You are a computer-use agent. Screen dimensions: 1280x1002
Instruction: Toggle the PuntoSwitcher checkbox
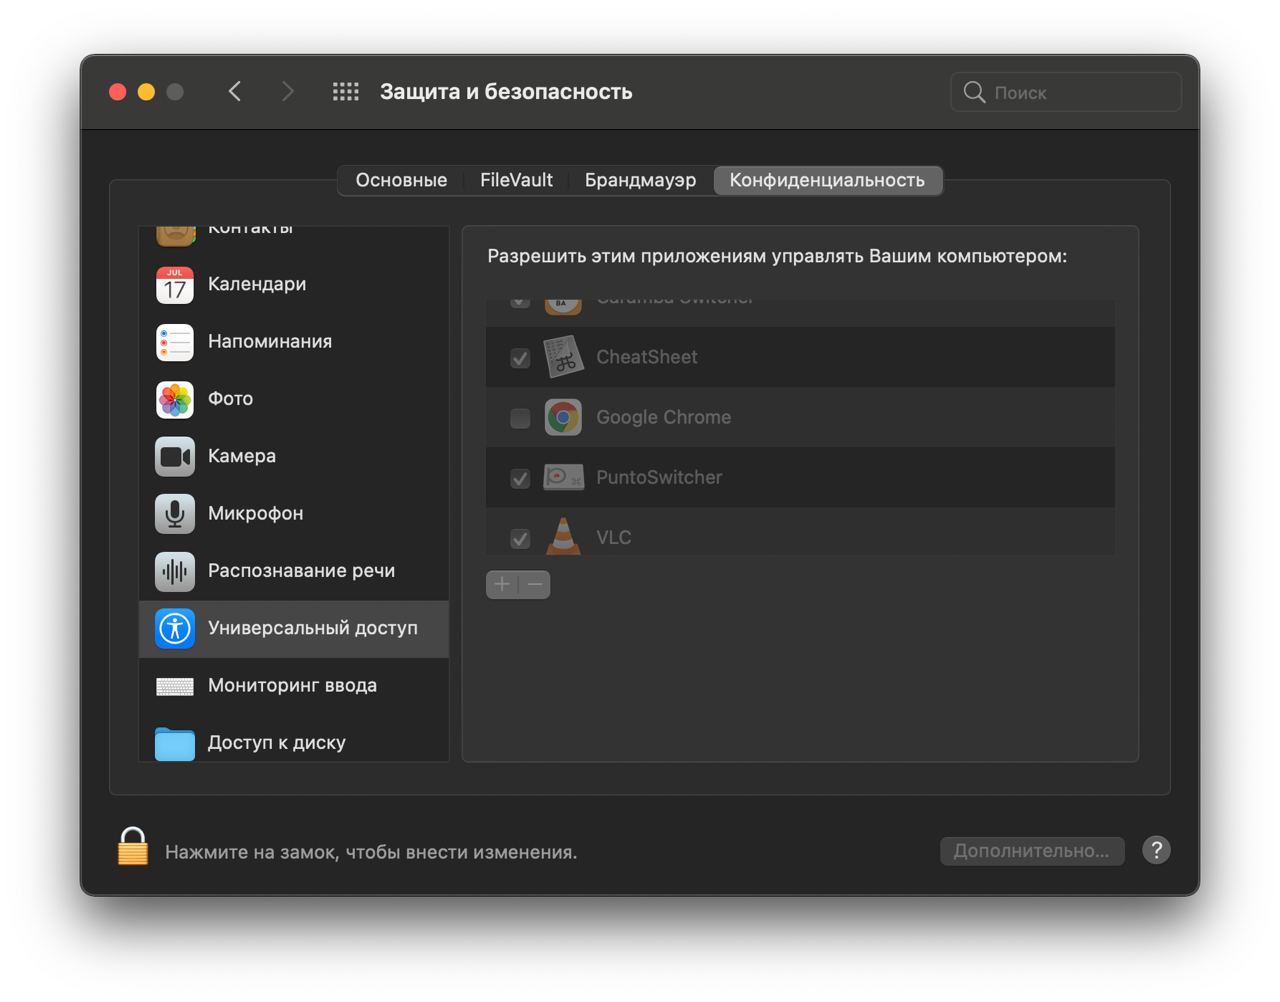tap(520, 478)
